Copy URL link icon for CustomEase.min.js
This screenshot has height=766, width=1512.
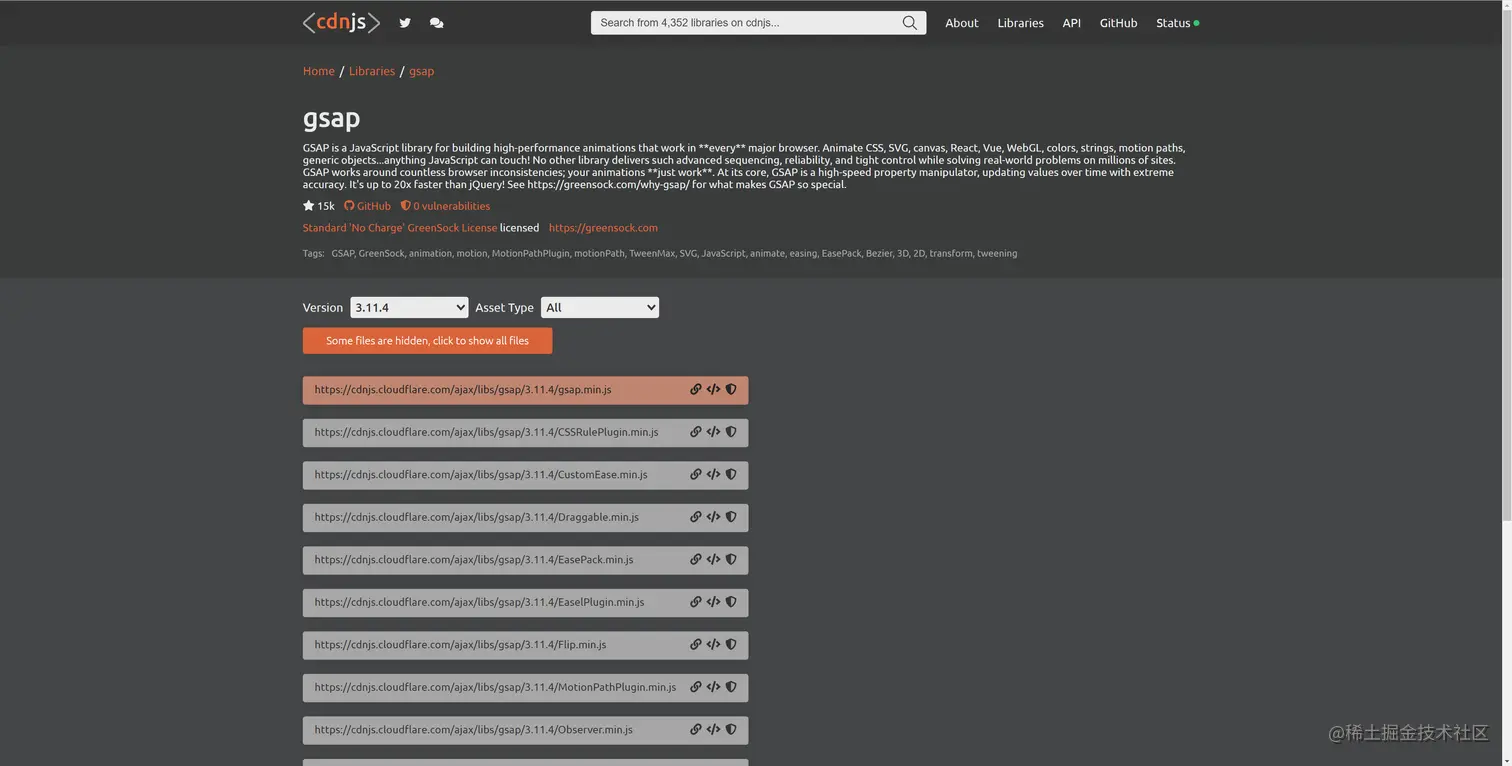[x=696, y=475]
